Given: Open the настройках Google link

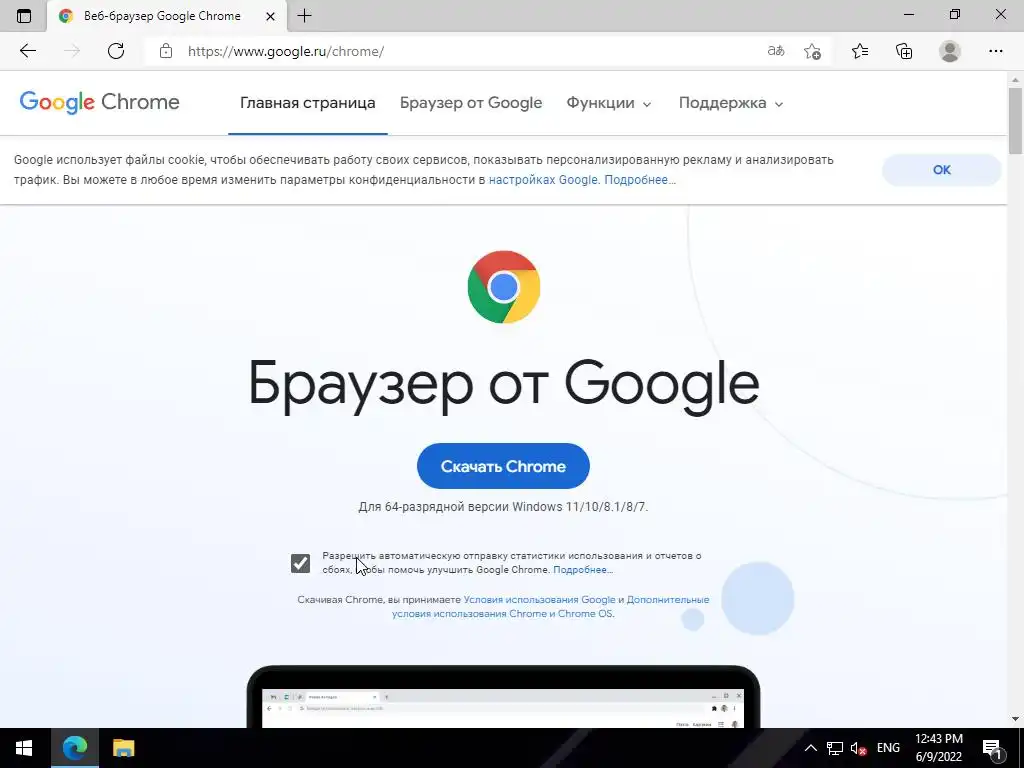Looking at the screenshot, I should click(543, 180).
